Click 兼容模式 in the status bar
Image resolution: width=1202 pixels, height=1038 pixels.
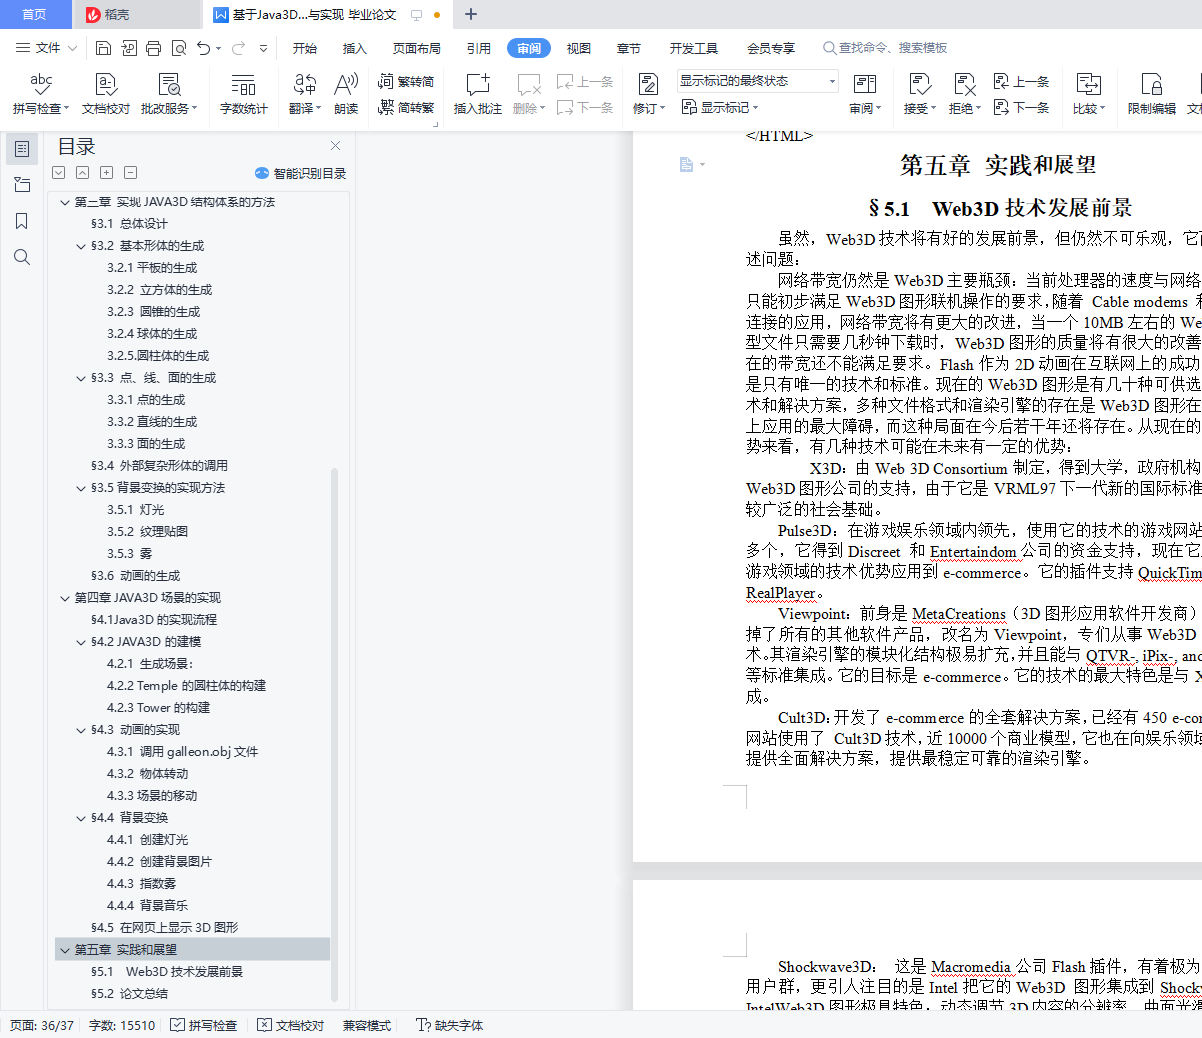tap(367, 1025)
